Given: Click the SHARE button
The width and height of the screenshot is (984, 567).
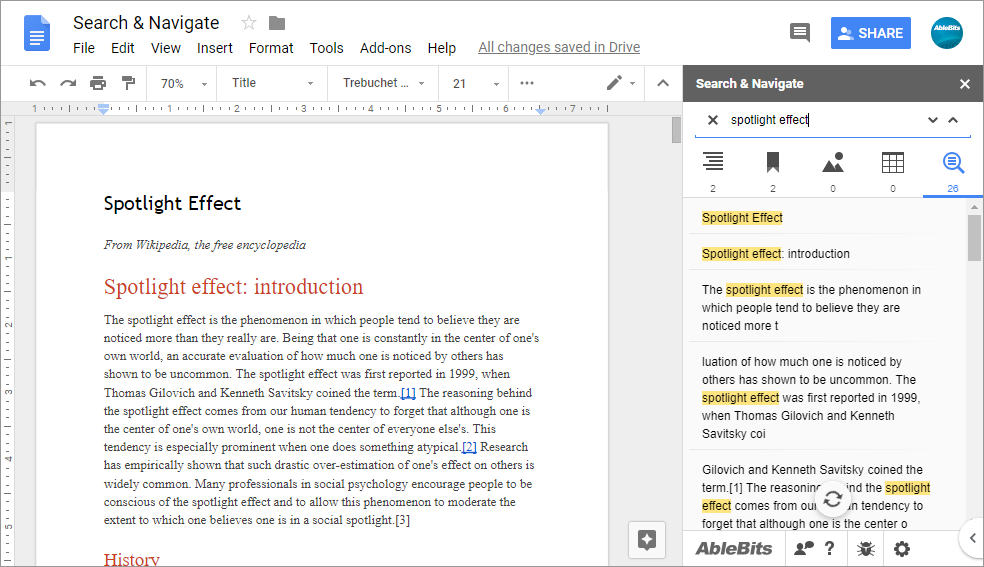Looking at the screenshot, I should pyautogui.click(x=870, y=33).
